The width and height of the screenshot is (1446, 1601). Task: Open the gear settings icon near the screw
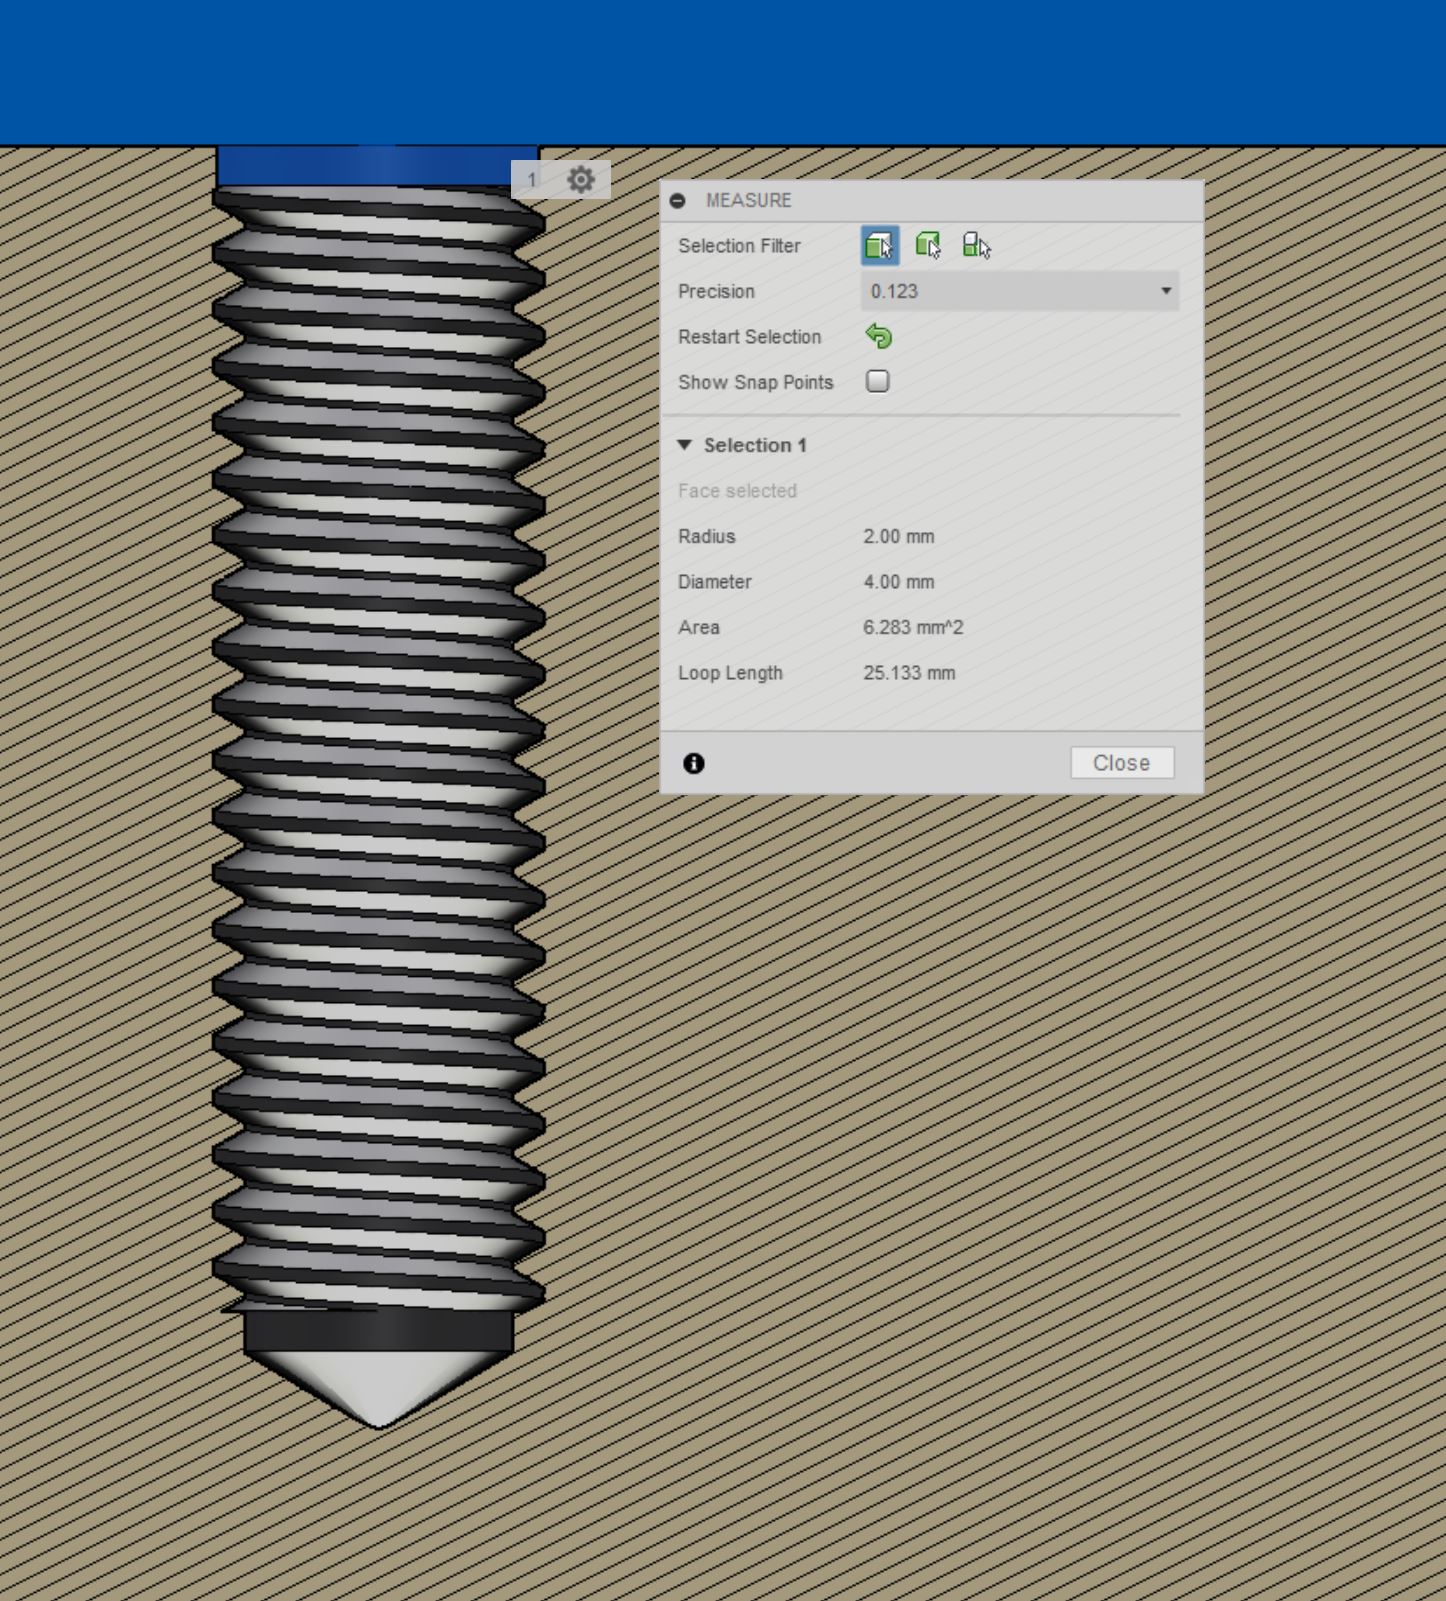(x=581, y=180)
